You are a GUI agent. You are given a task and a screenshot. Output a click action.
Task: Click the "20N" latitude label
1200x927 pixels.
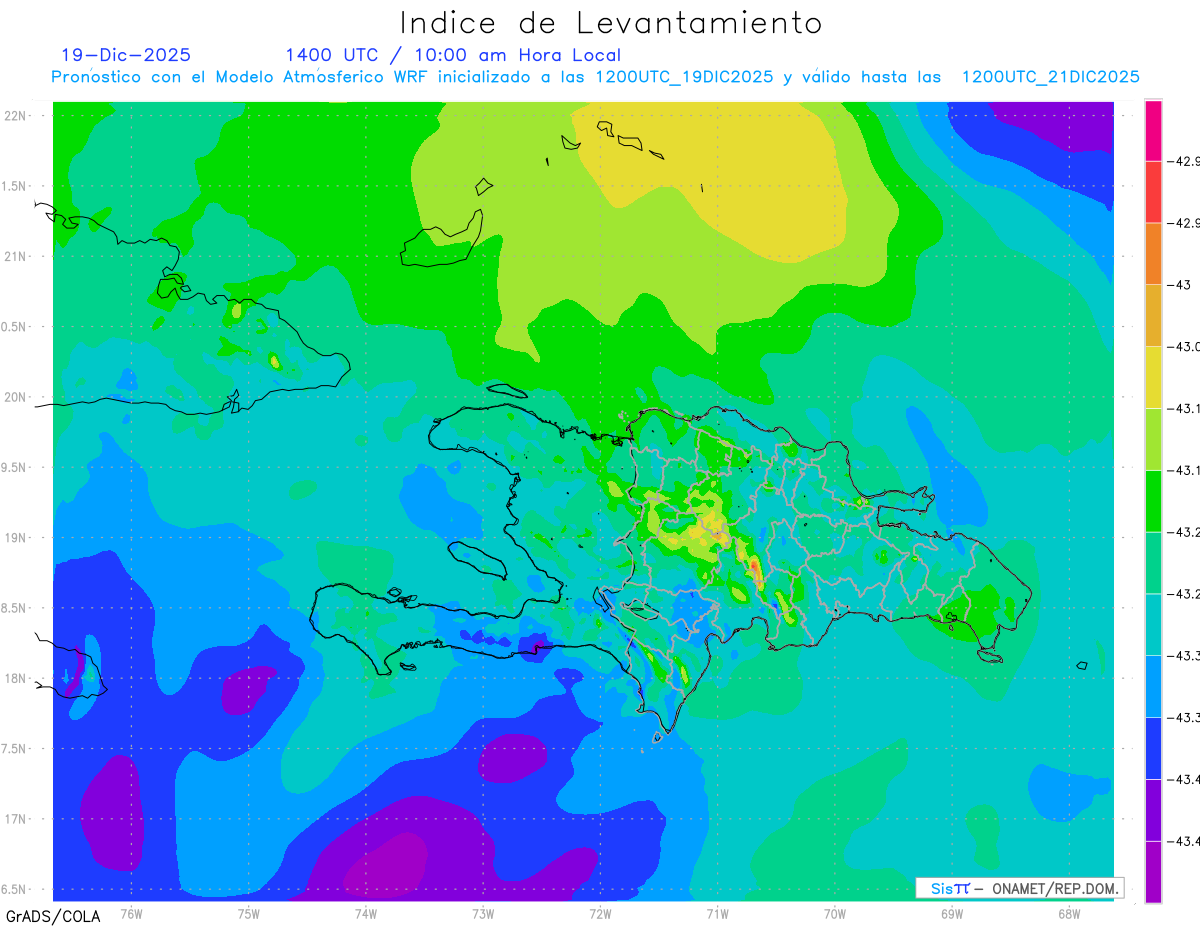point(16,397)
